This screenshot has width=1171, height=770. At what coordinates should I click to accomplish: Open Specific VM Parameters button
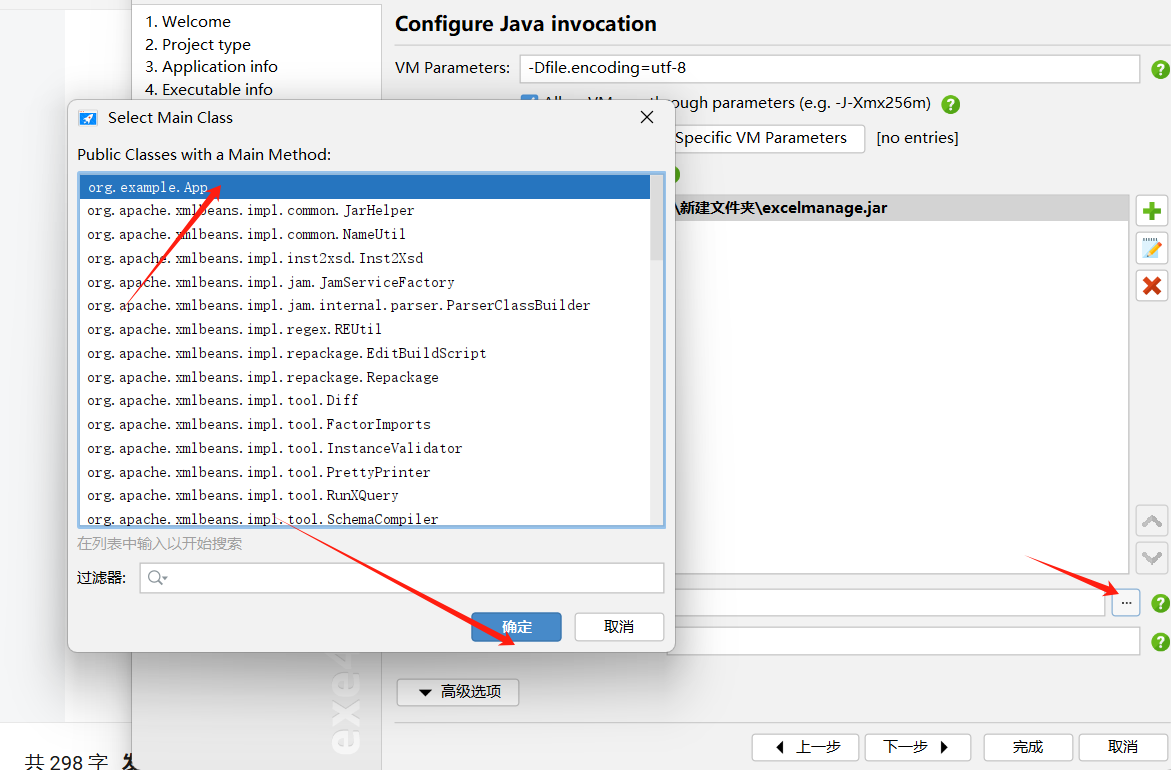click(x=768, y=138)
